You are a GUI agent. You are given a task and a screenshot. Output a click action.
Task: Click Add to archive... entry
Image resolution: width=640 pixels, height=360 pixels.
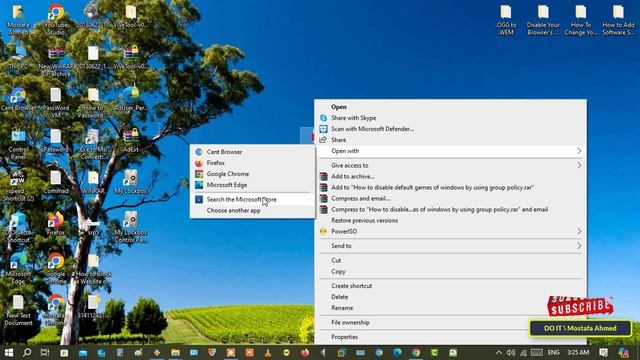[x=450, y=177]
